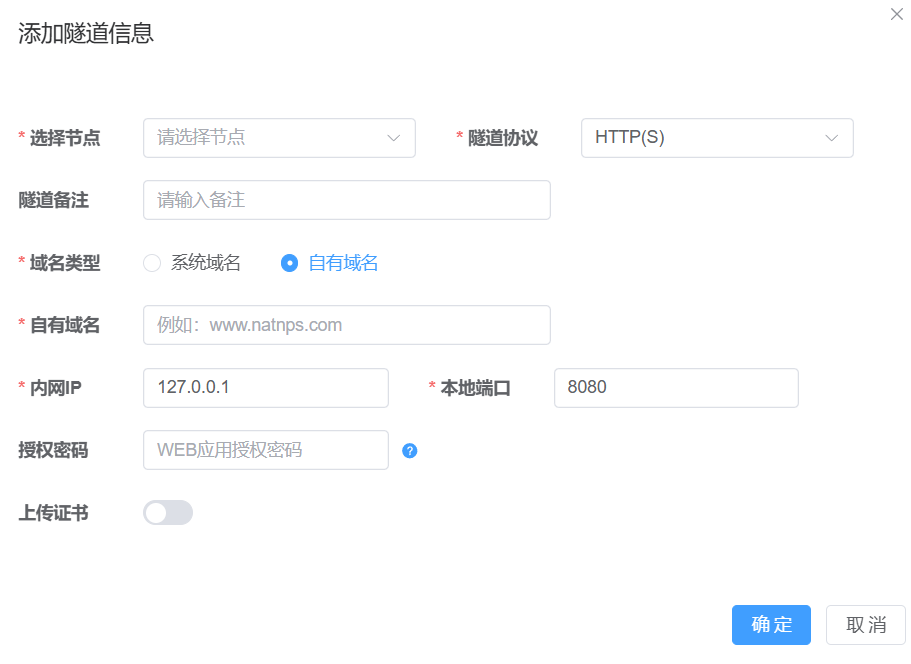Select the 自有域名 radio button
Image resolution: width=911 pixels, height=664 pixels.
pyautogui.click(x=289, y=263)
